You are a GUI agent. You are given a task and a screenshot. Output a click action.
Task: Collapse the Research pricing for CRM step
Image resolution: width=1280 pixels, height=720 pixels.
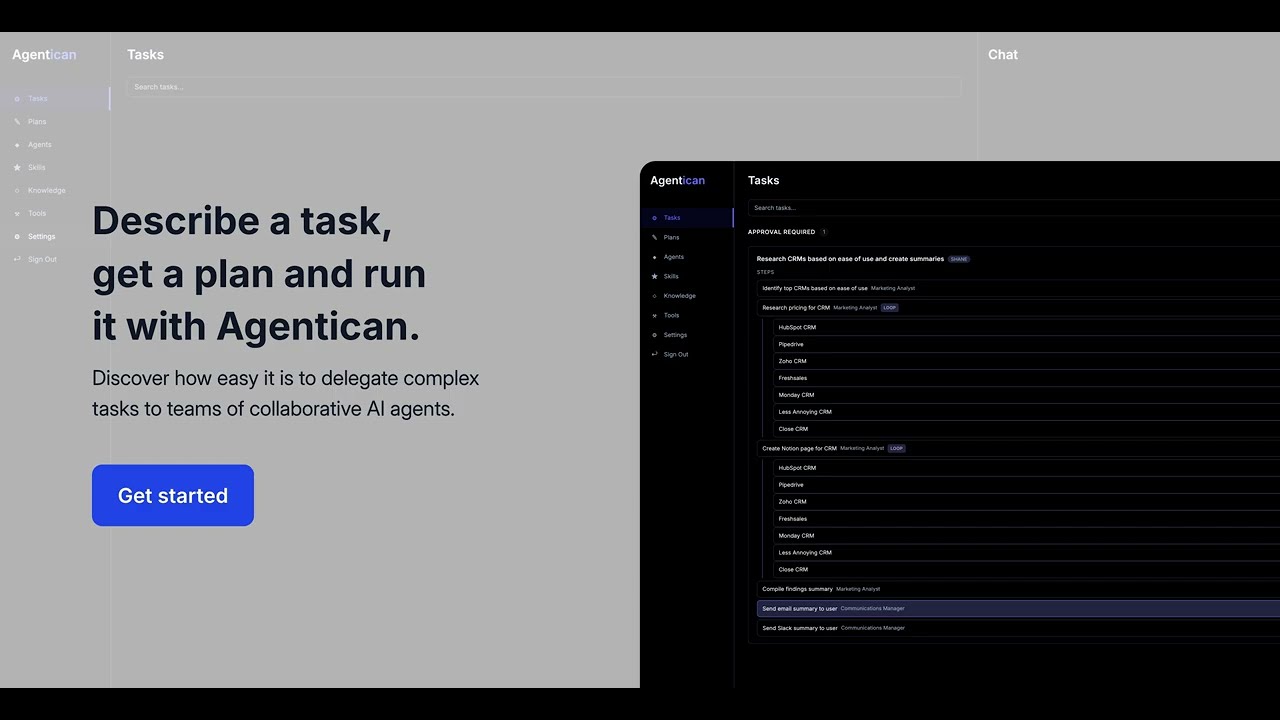800,307
